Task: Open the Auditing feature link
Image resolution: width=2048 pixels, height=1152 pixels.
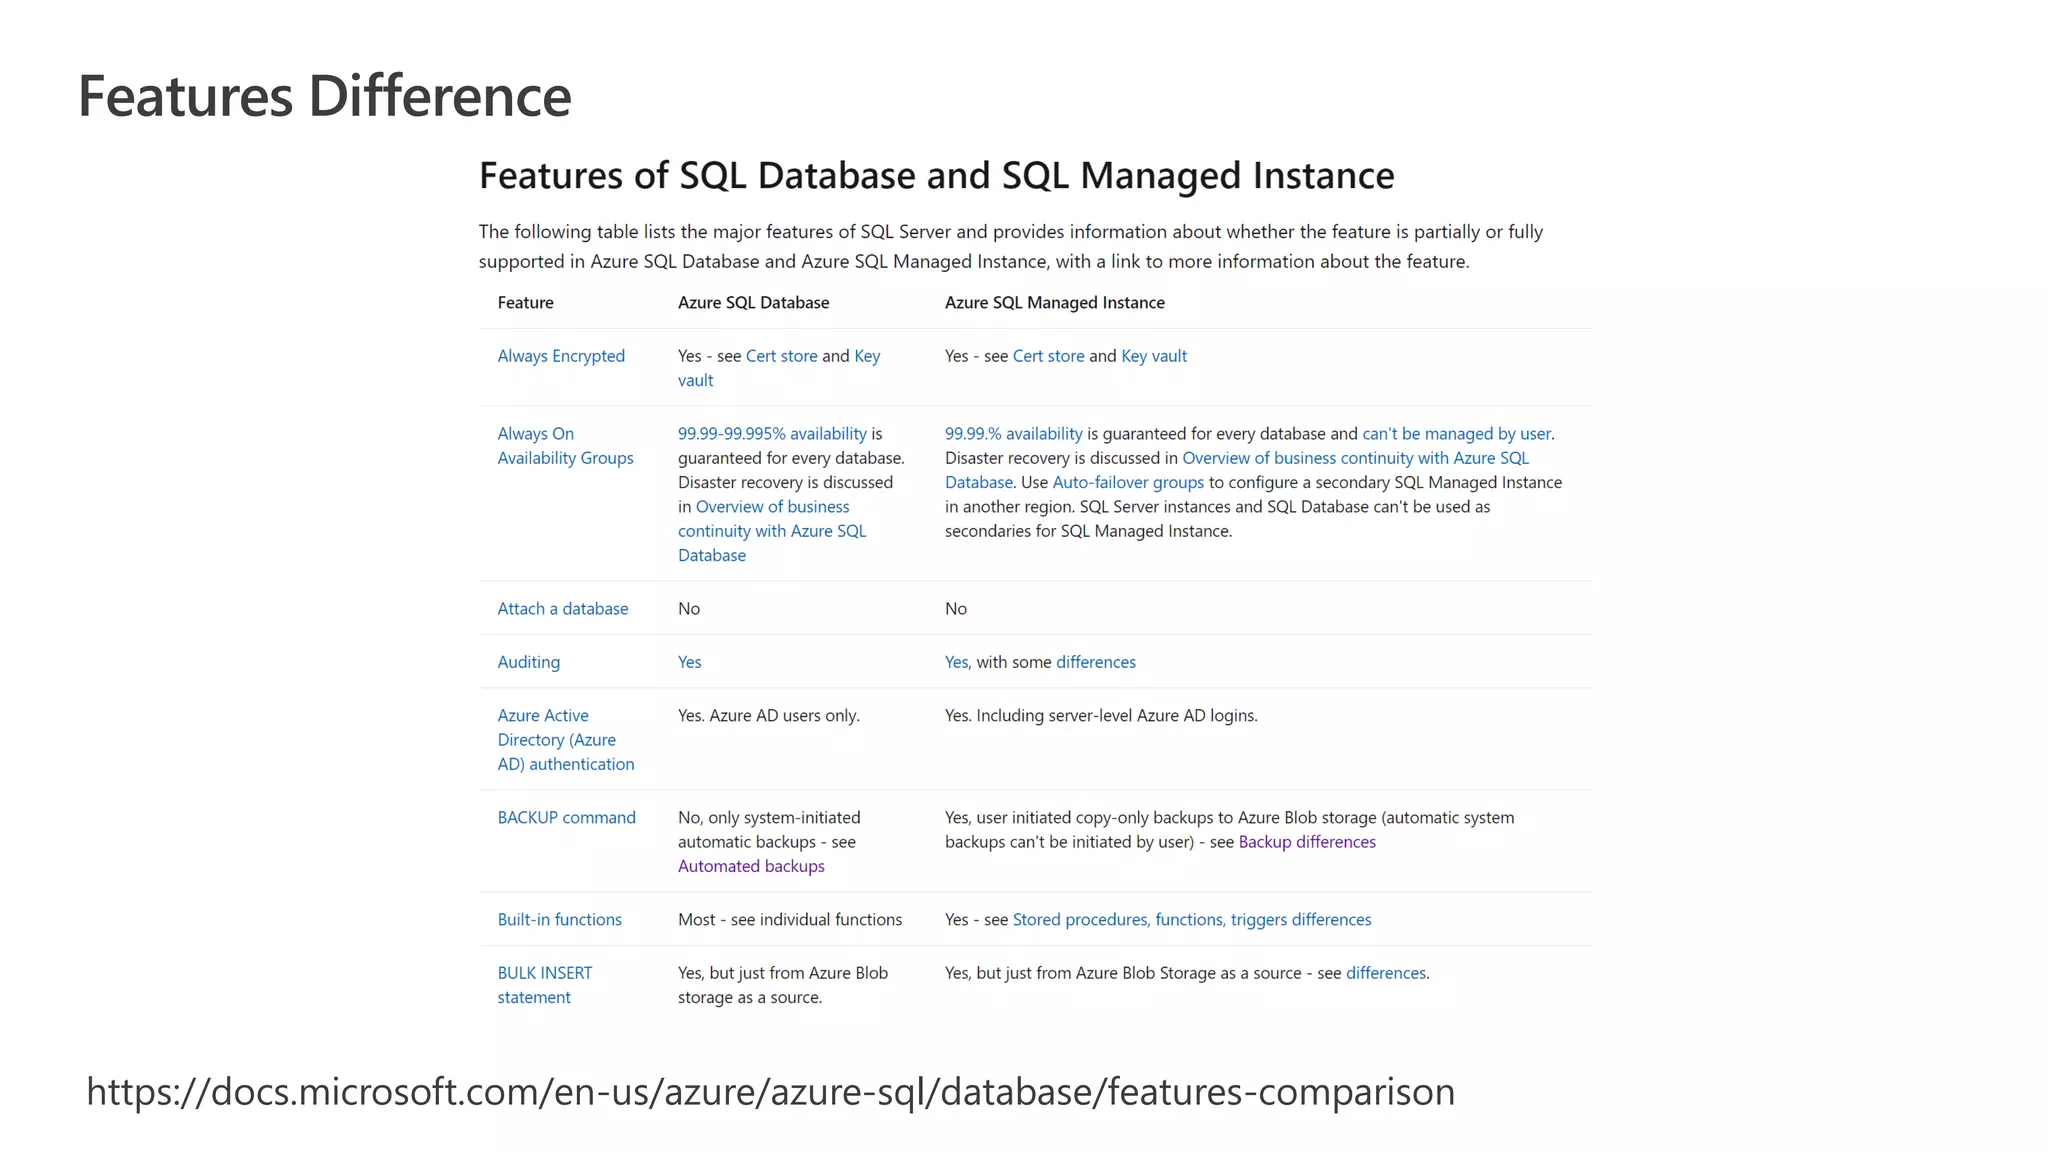Action: [x=528, y=662]
